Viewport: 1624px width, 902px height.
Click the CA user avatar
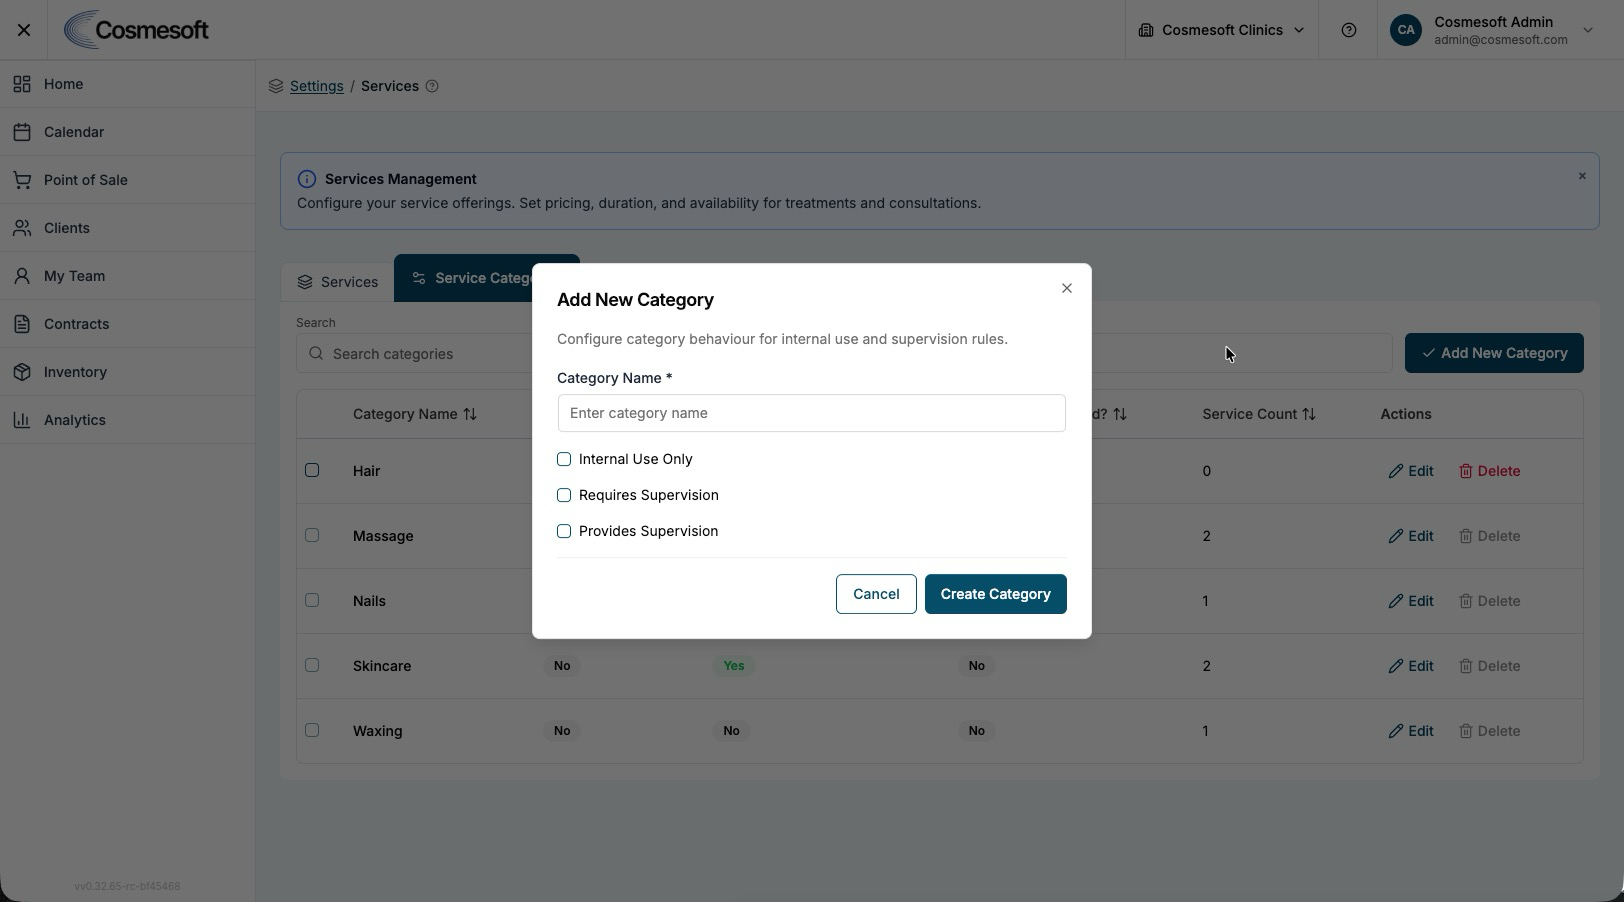[1405, 30]
